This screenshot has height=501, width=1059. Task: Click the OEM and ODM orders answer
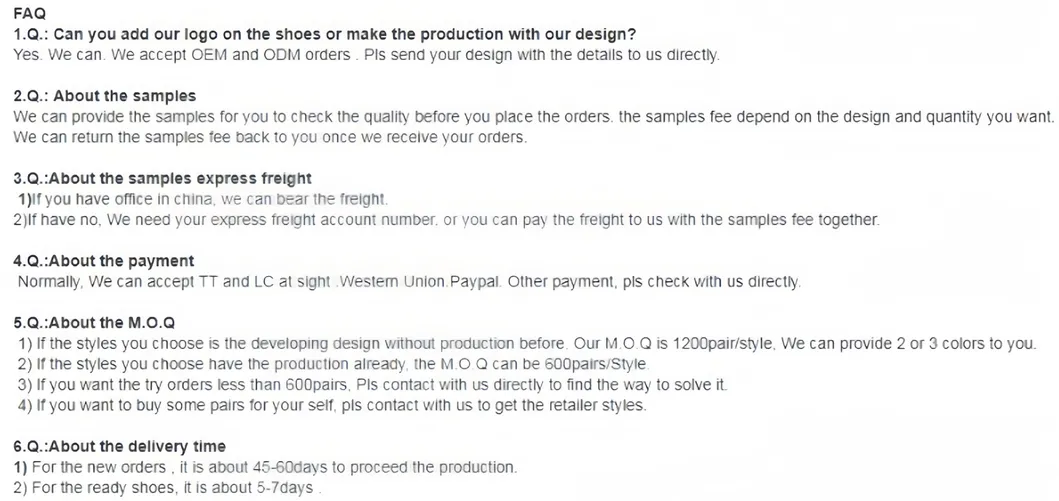point(366,54)
